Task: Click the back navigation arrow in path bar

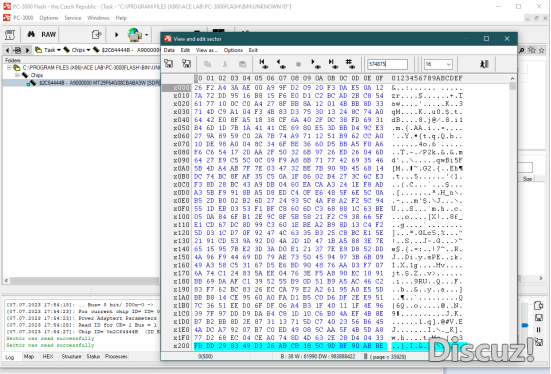Action: click(7, 50)
